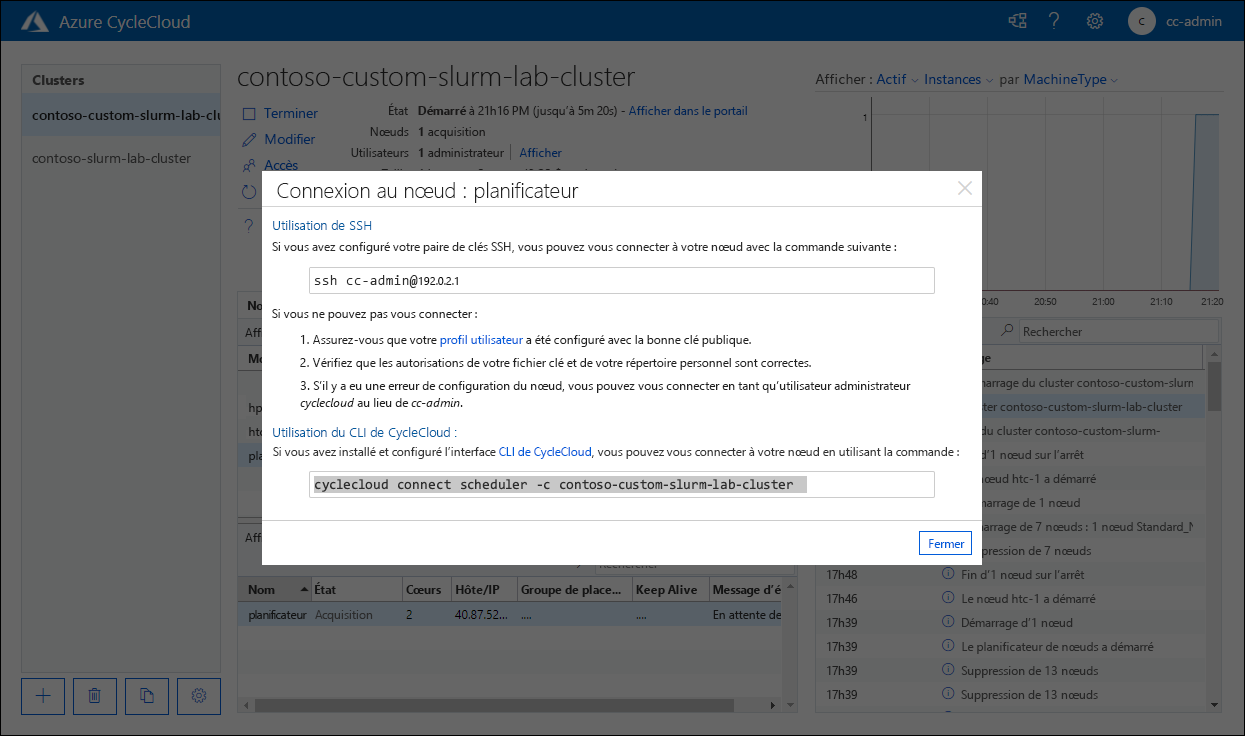Close the dialog with the Fermer button
This screenshot has width=1245, height=736.
point(944,542)
